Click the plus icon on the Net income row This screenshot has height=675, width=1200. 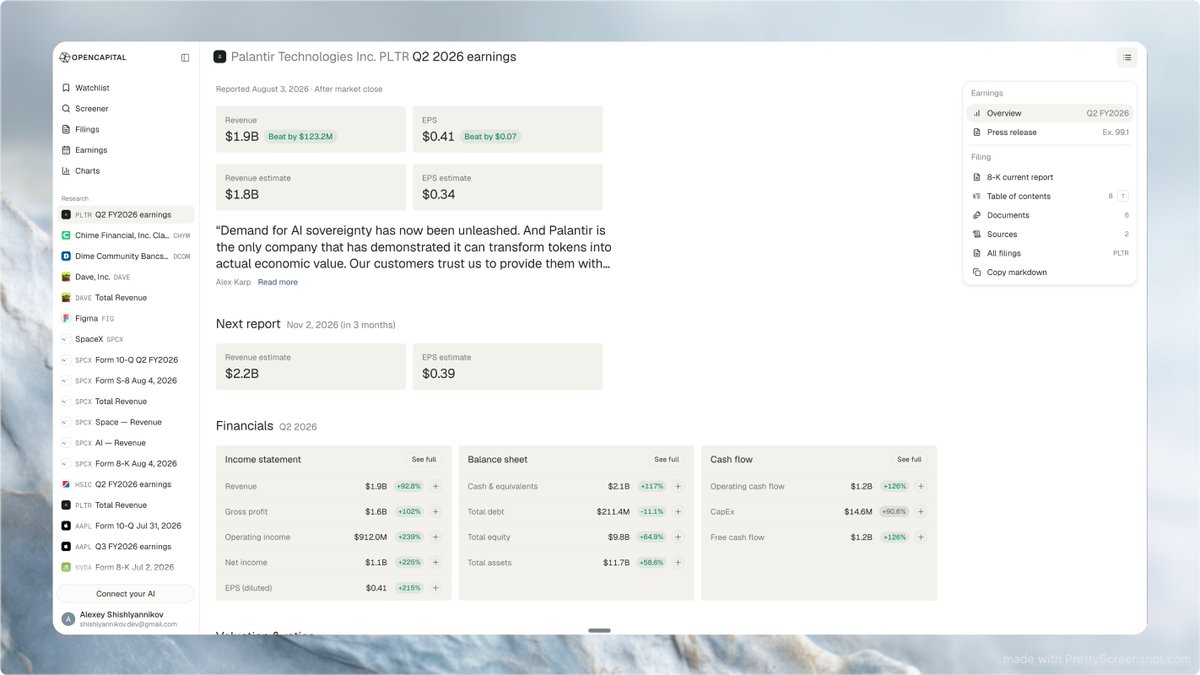[435, 563]
